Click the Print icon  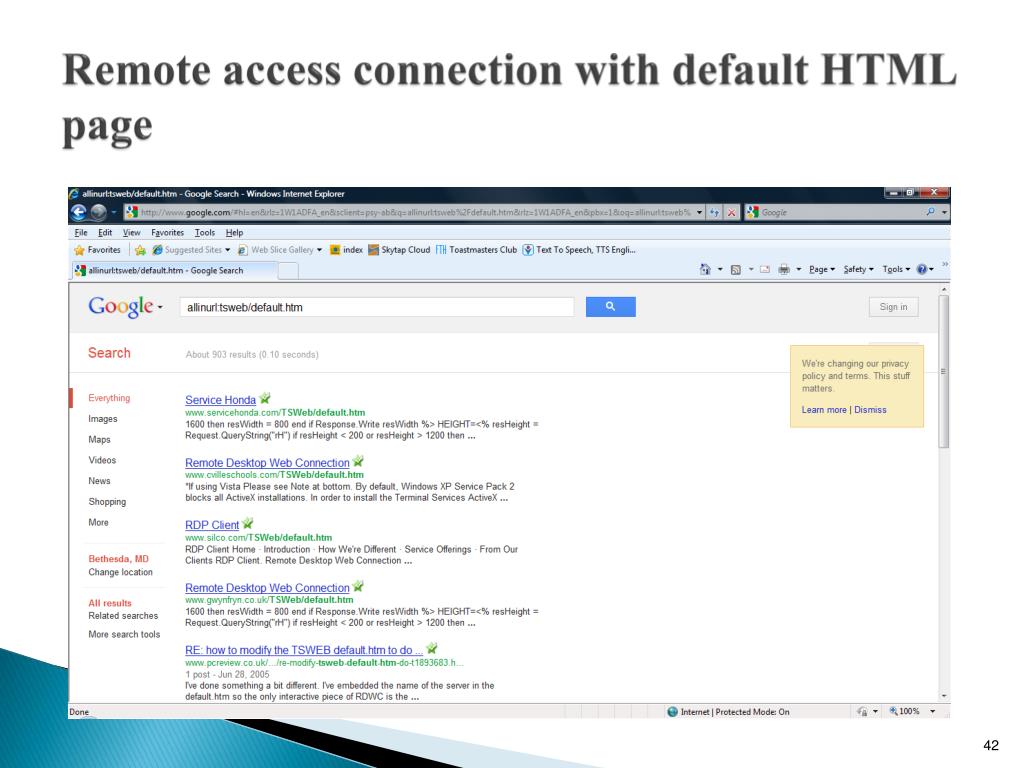tap(784, 269)
